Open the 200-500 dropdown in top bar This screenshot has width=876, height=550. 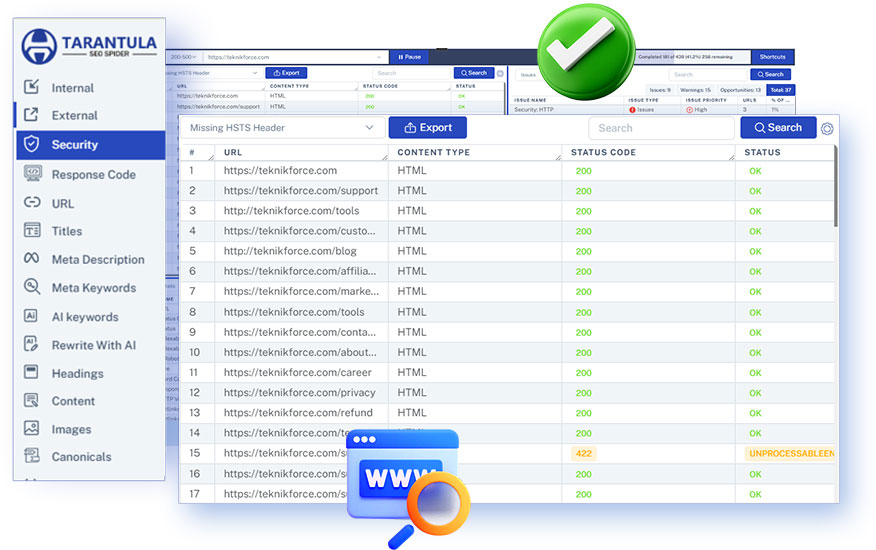point(183,57)
